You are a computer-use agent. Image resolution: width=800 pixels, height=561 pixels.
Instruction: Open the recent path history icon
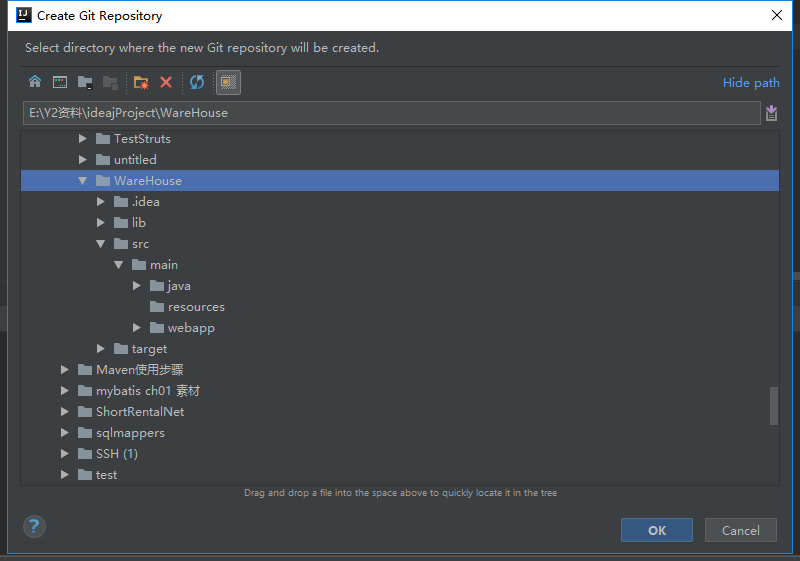click(771, 113)
